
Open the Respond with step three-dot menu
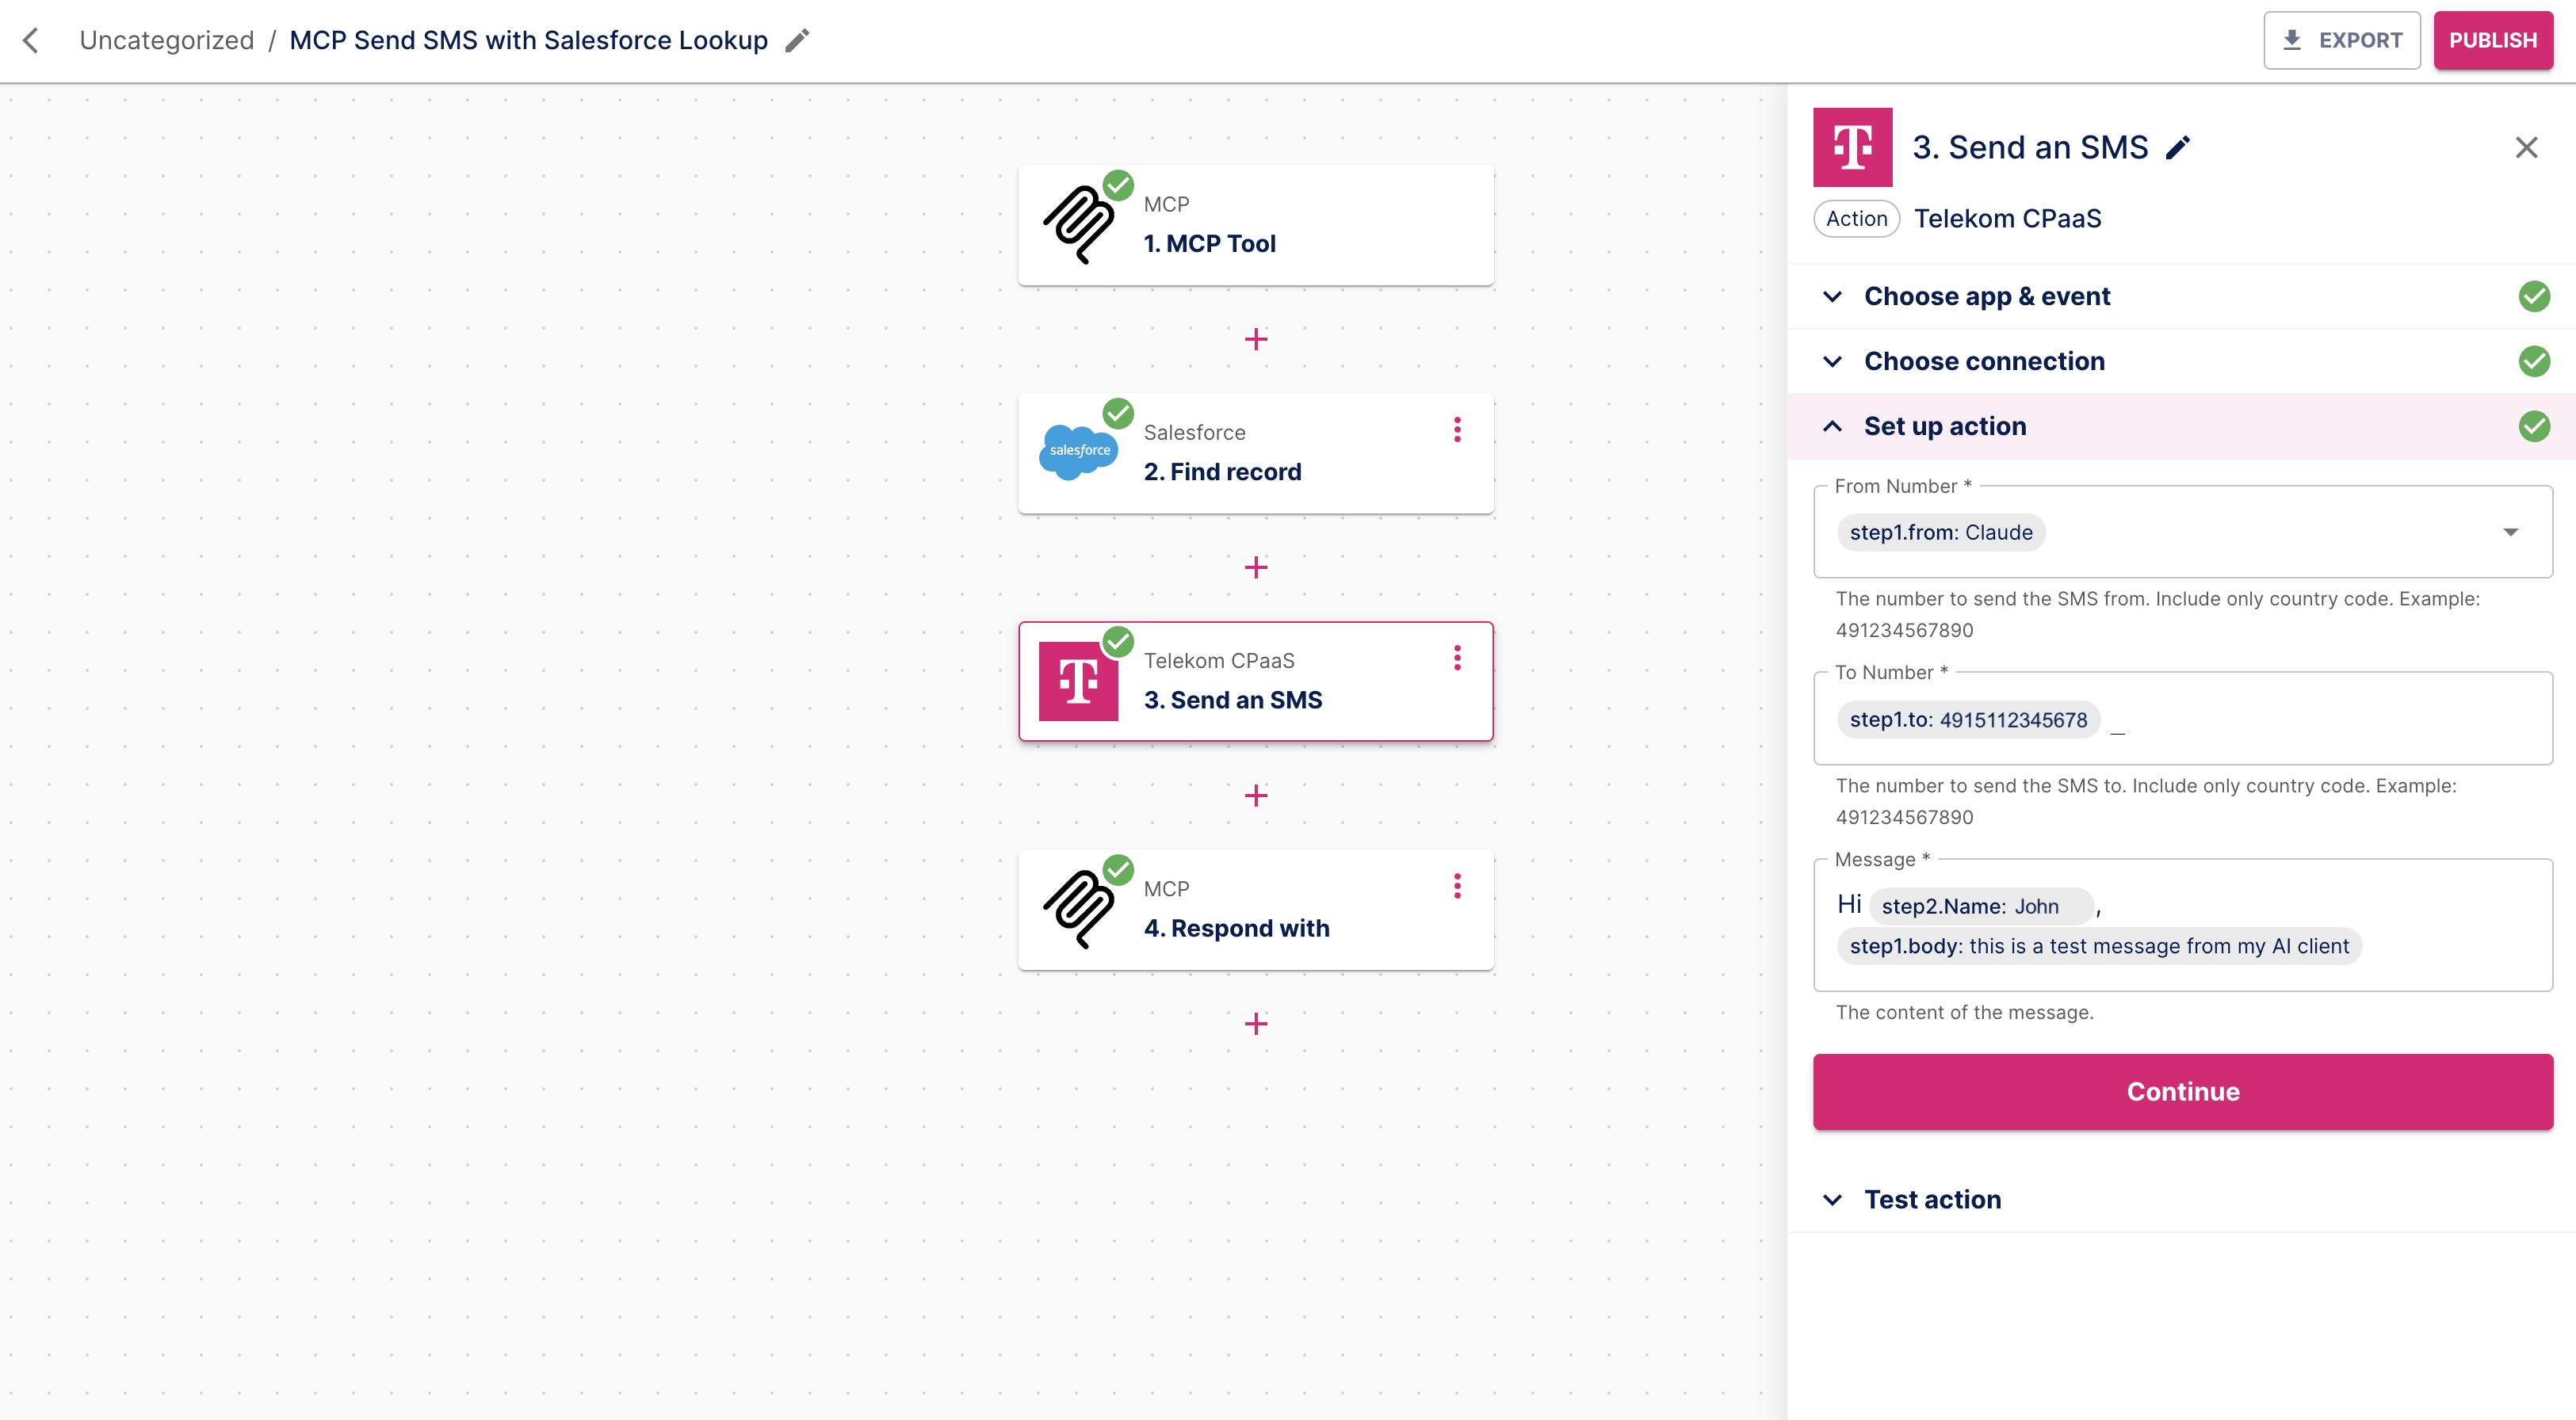point(1457,886)
